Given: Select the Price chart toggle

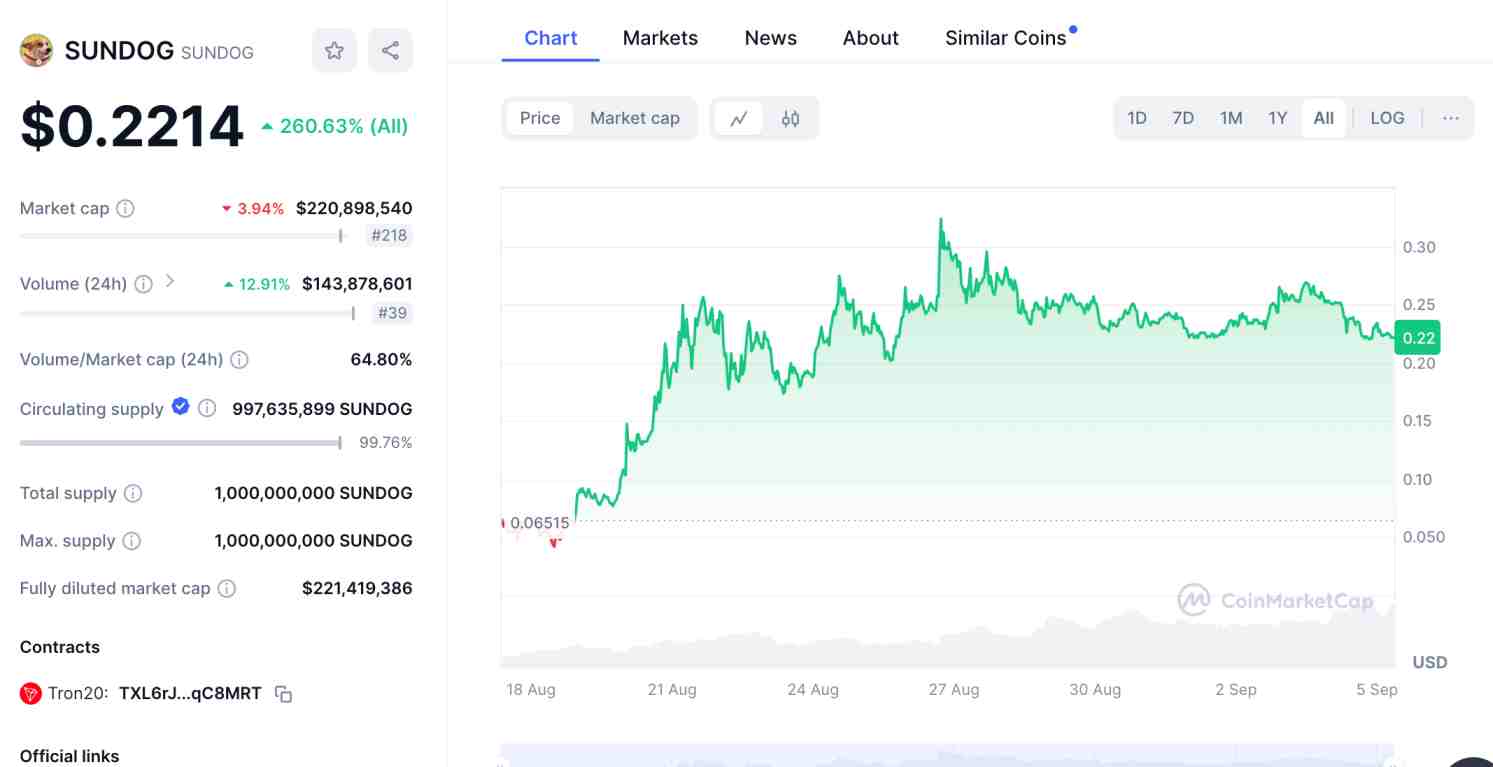Looking at the screenshot, I should coord(540,118).
